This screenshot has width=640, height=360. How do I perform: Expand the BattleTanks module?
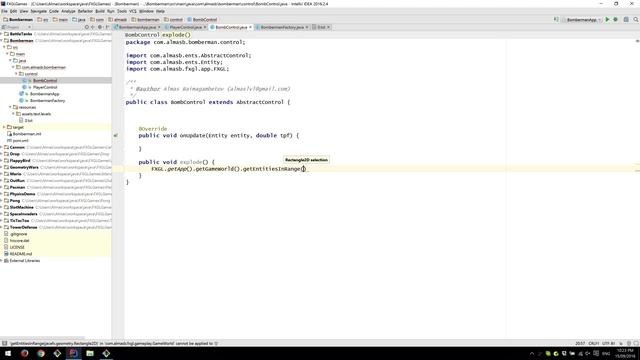[x=2, y=34]
